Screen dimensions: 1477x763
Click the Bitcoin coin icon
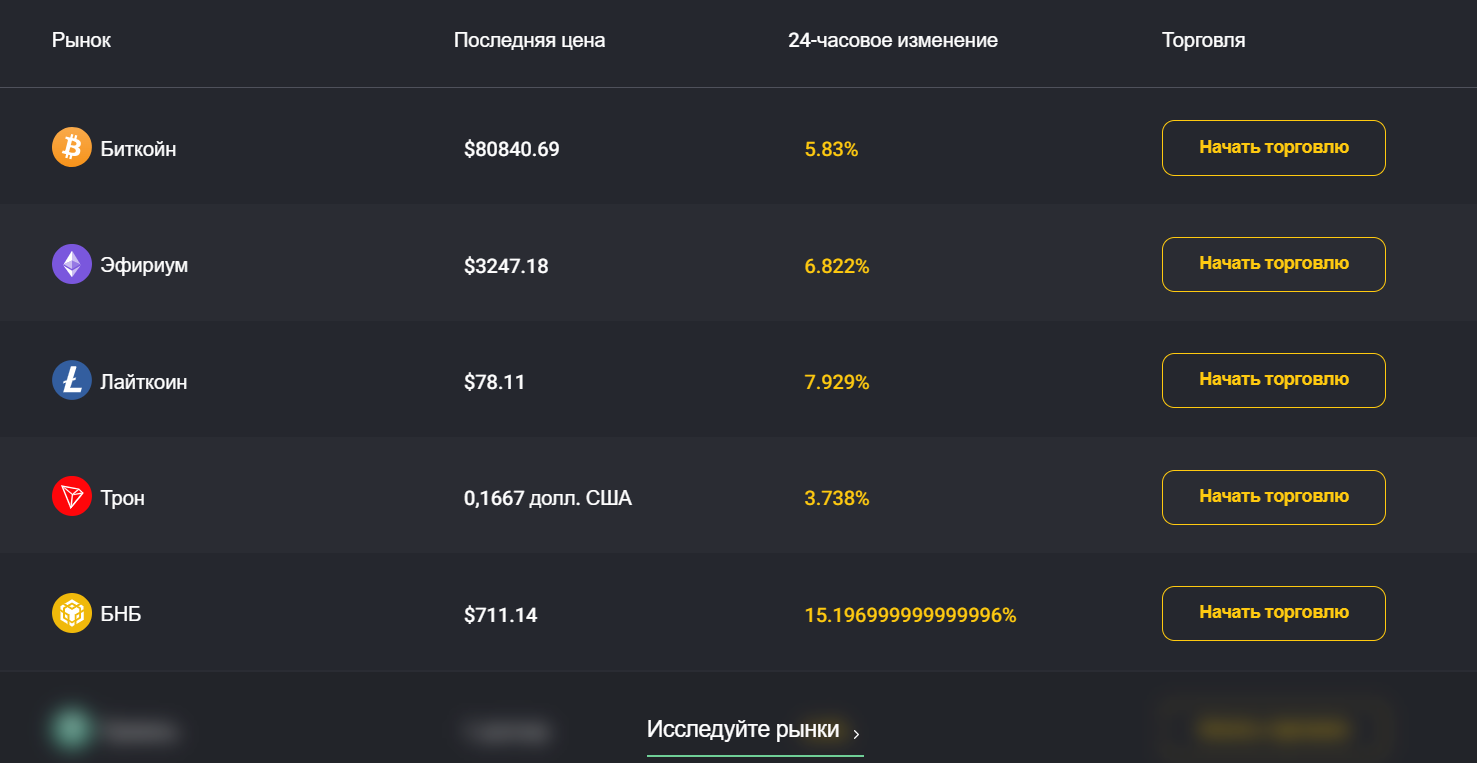point(72,148)
